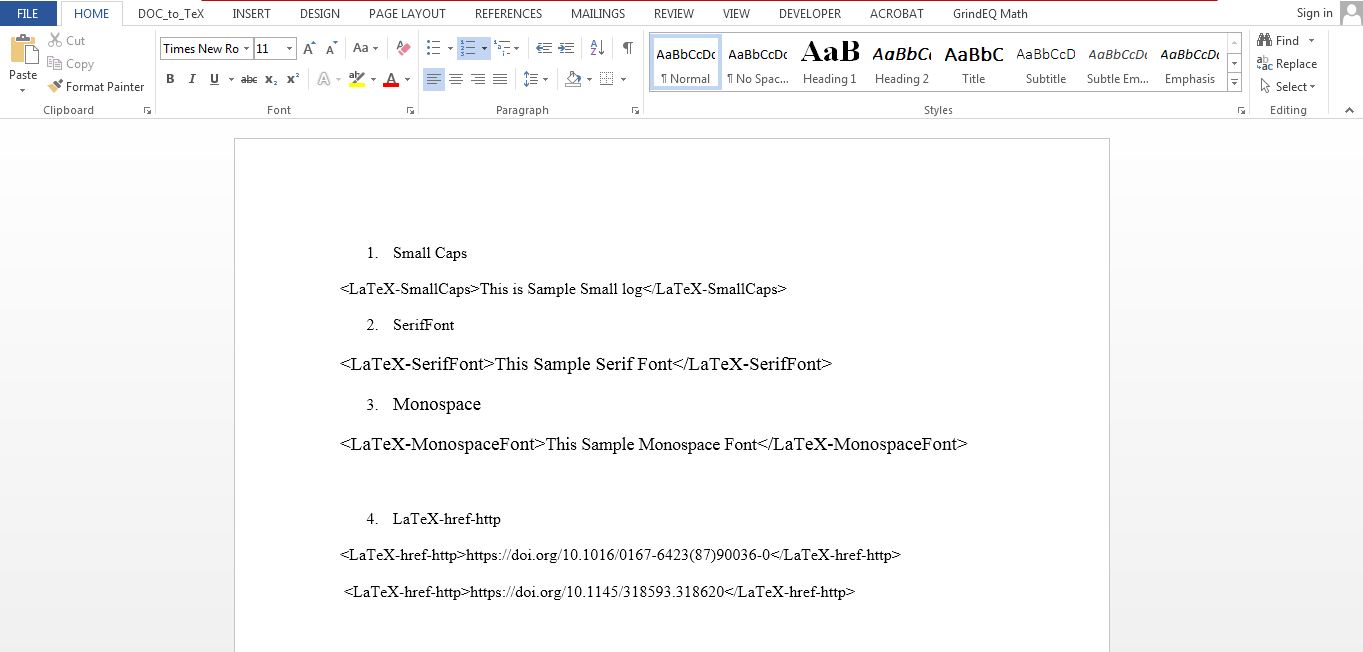Switch to the PAGE LAYOUT tab

point(407,13)
